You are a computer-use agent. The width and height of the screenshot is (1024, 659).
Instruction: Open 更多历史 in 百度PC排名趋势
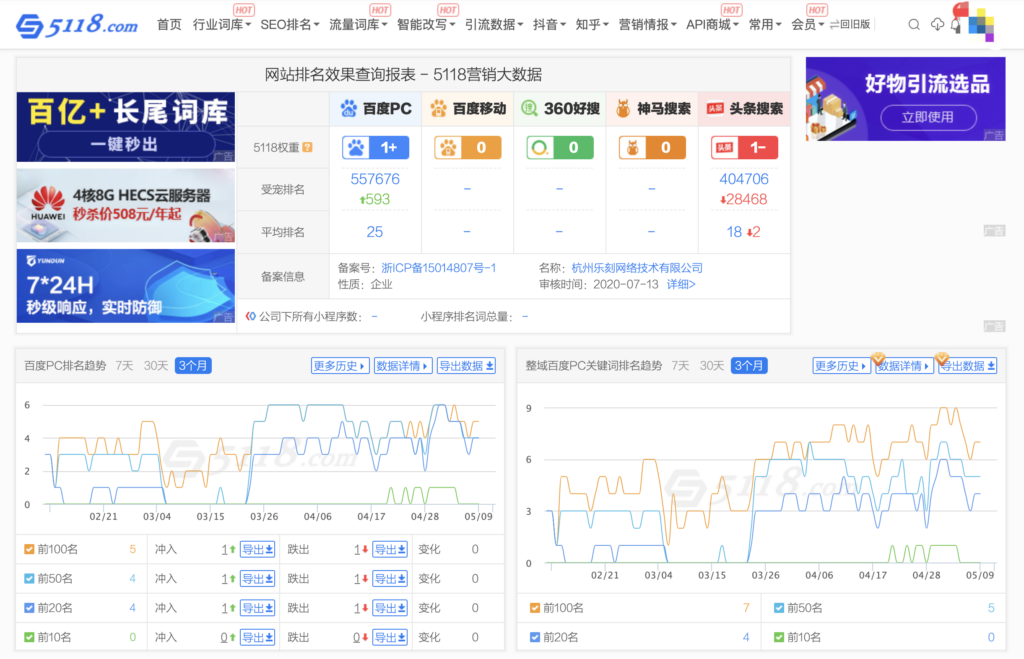tap(340, 366)
